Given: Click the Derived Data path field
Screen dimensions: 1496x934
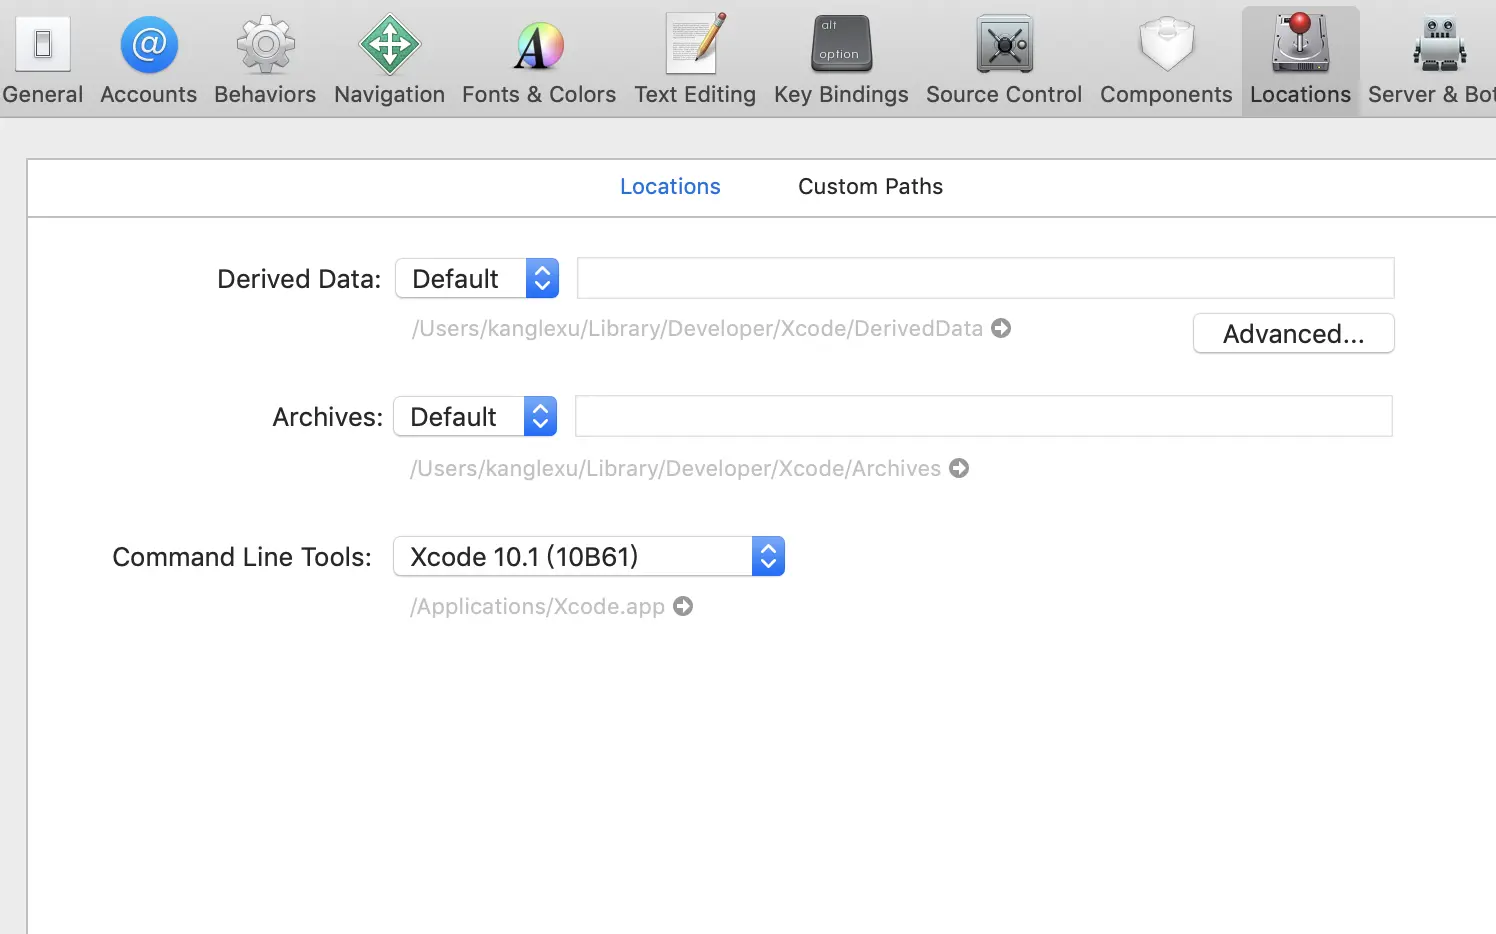Looking at the screenshot, I should coord(985,278).
